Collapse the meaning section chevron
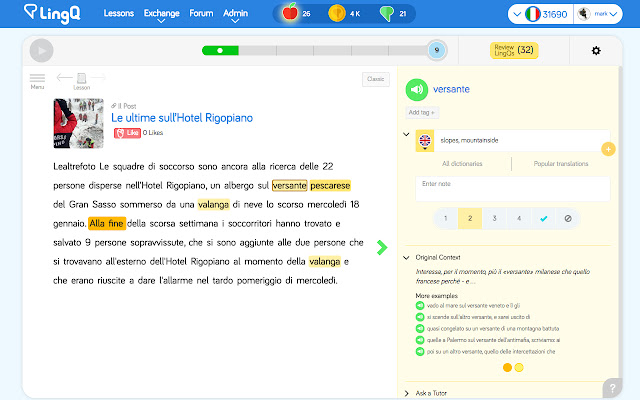This screenshot has height=400, width=640. click(406, 134)
